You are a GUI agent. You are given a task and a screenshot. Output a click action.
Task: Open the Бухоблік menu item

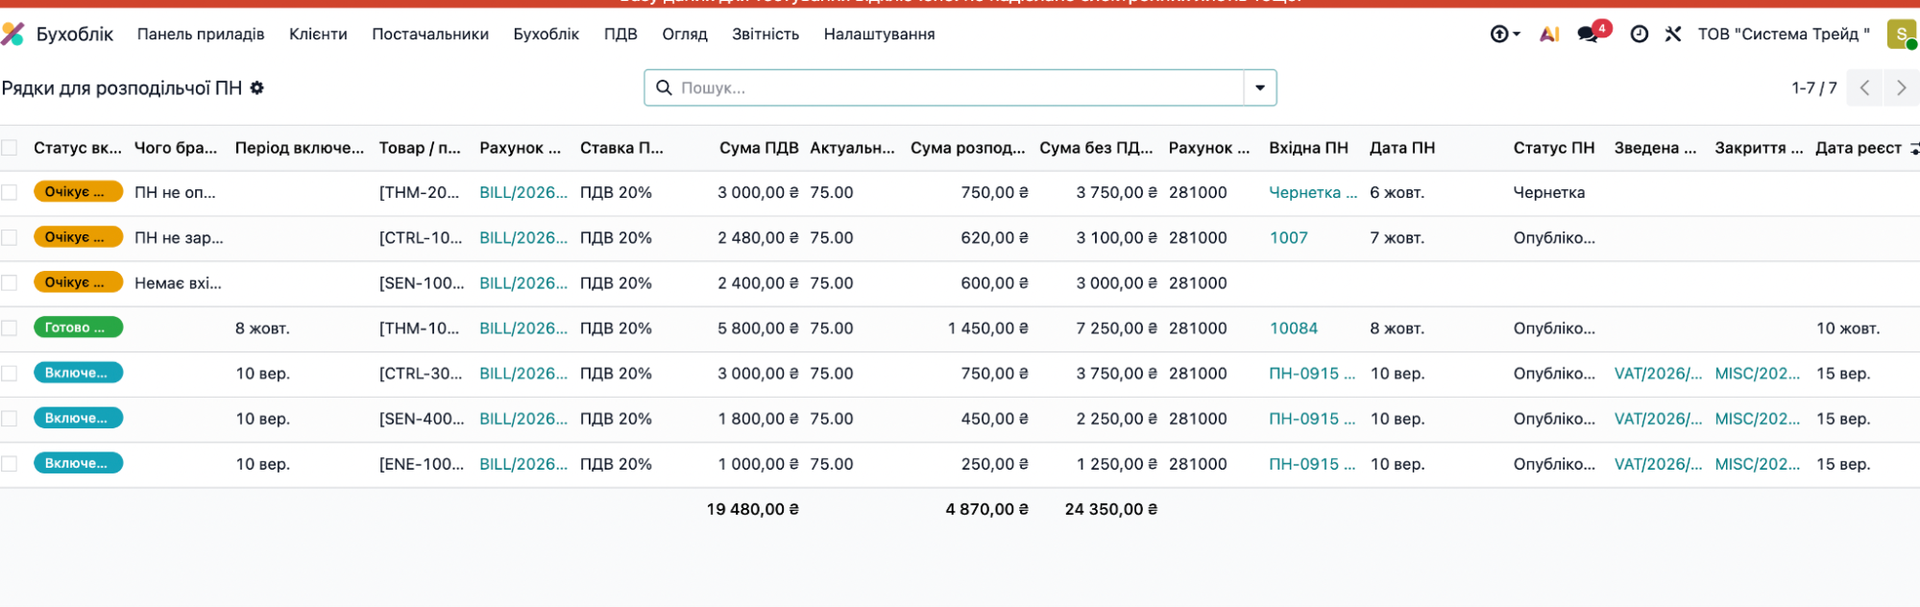pos(546,34)
